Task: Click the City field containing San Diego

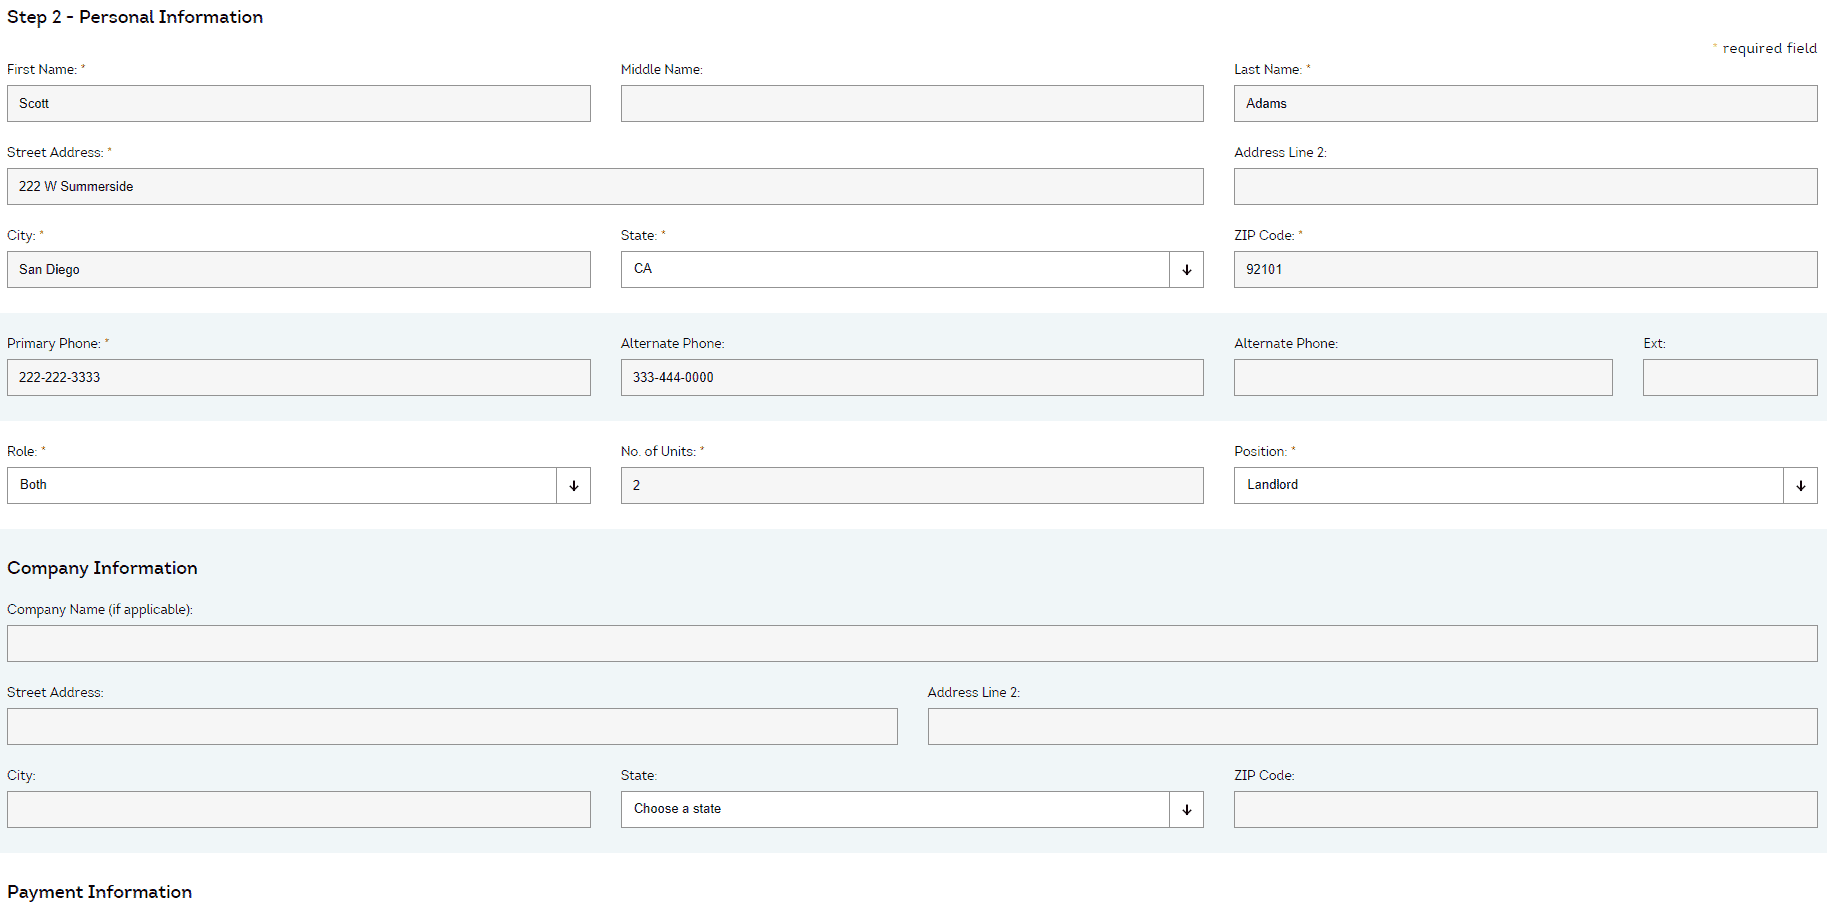Action: pos(298,269)
